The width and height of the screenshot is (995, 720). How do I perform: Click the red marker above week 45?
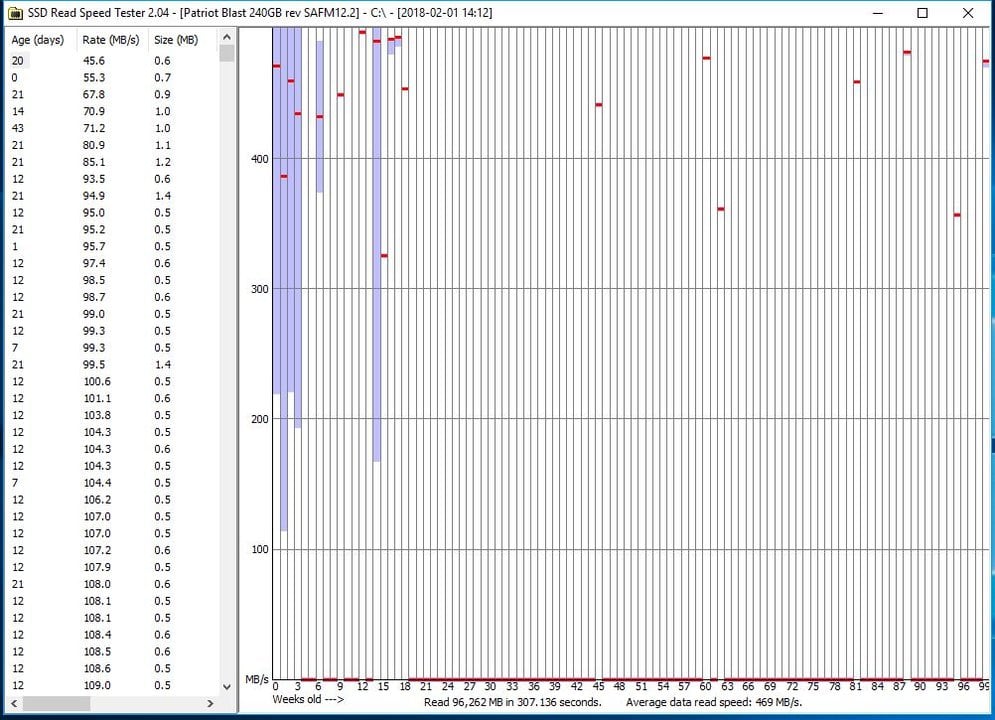click(x=598, y=105)
